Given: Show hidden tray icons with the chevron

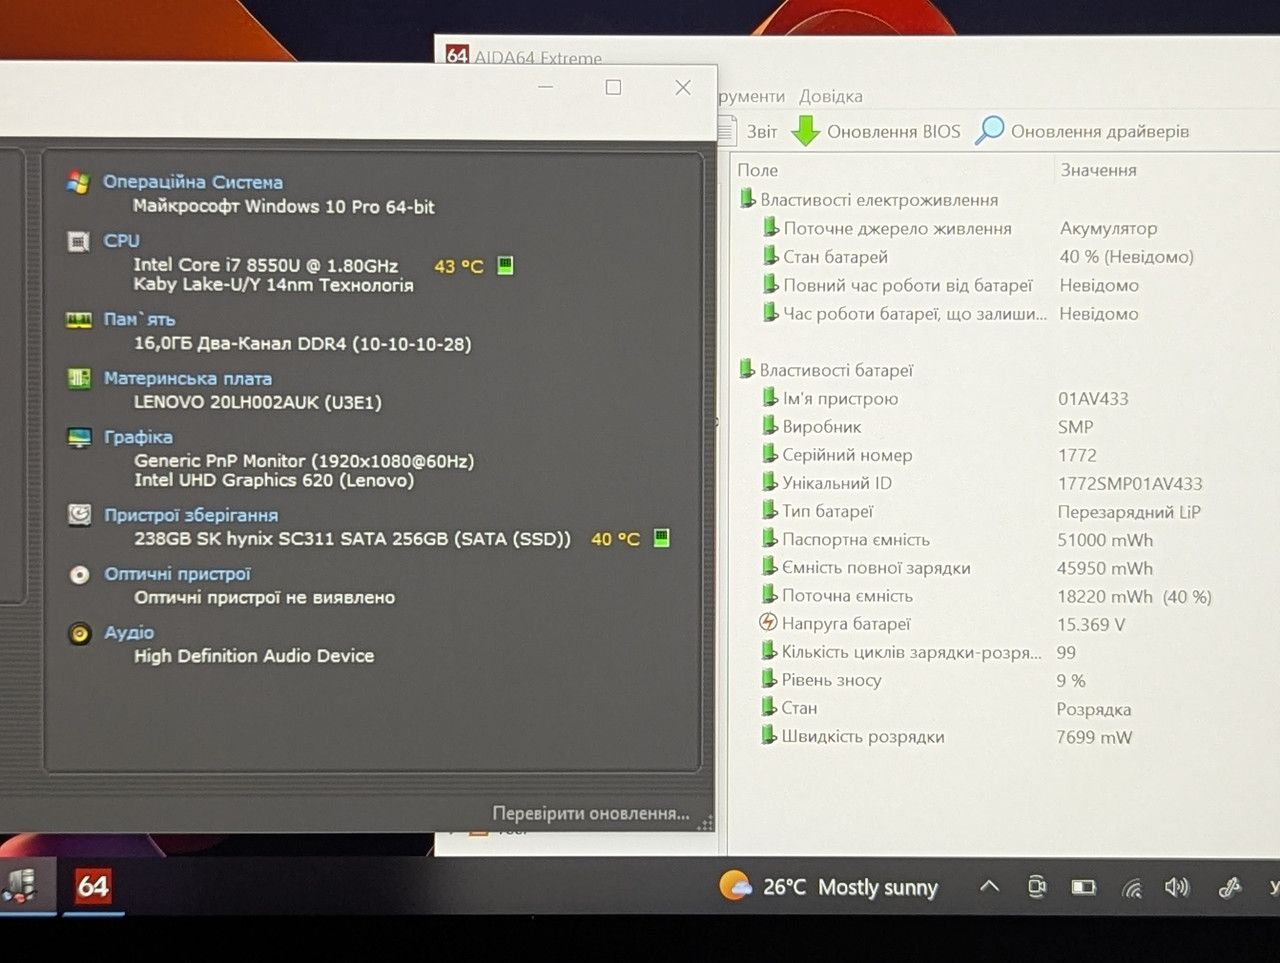Looking at the screenshot, I should click(989, 886).
